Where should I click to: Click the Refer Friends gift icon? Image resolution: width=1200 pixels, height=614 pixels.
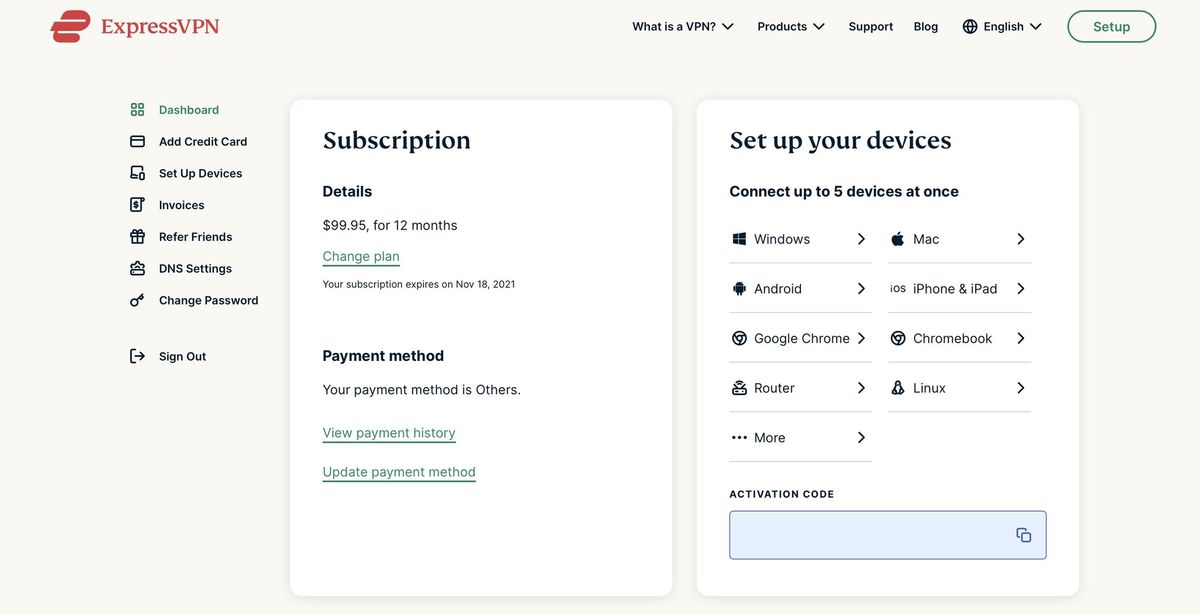pos(138,237)
